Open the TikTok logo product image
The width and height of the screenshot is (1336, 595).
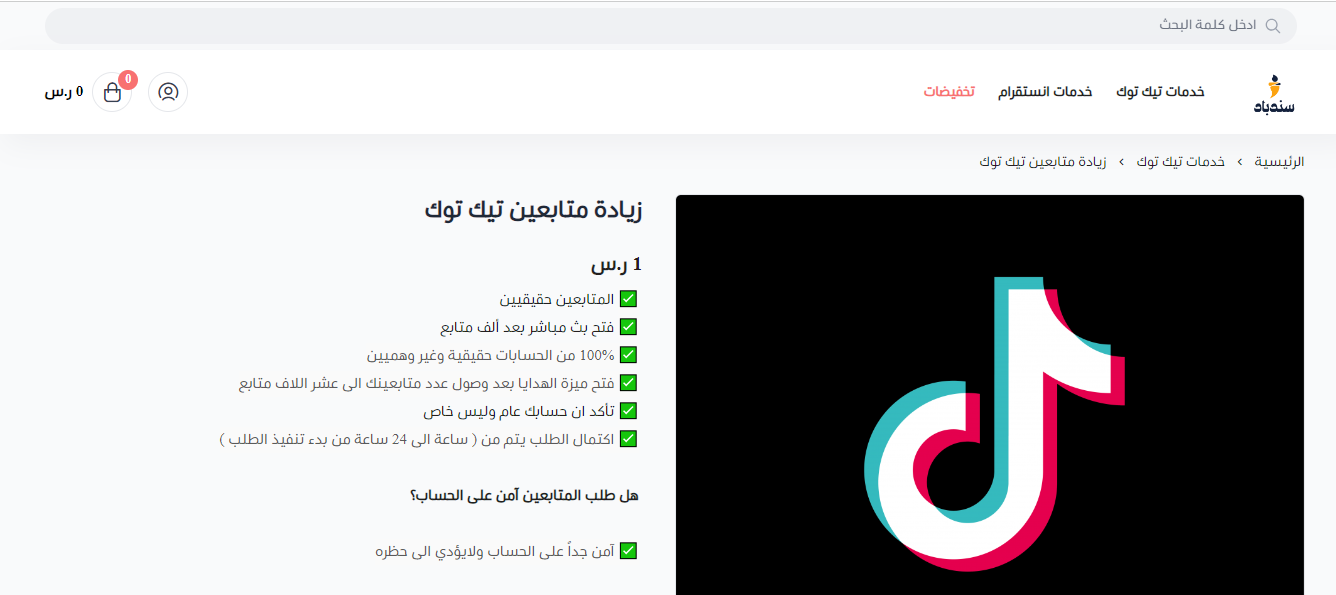tap(990, 395)
